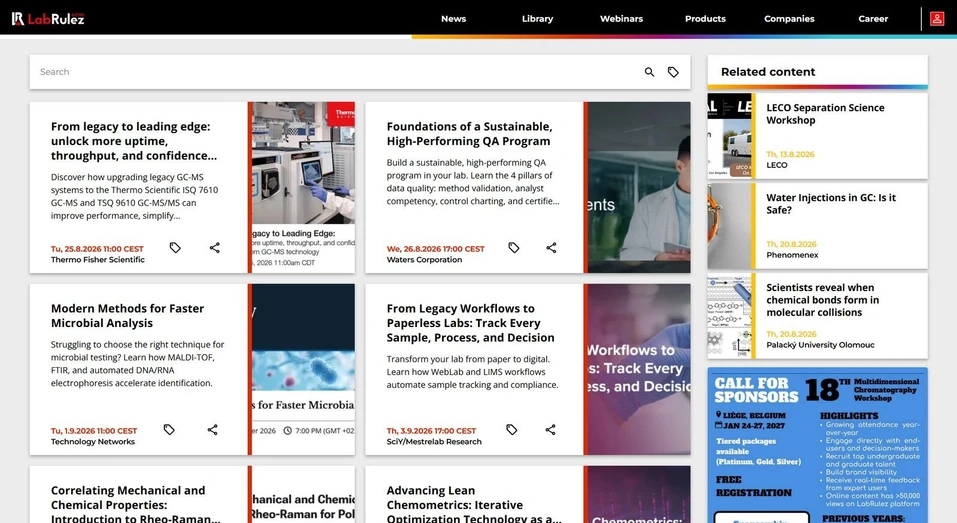Viewport: 957px width, 523px height.
Task: Click the 'Related content' heading
Action: point(768,72)
